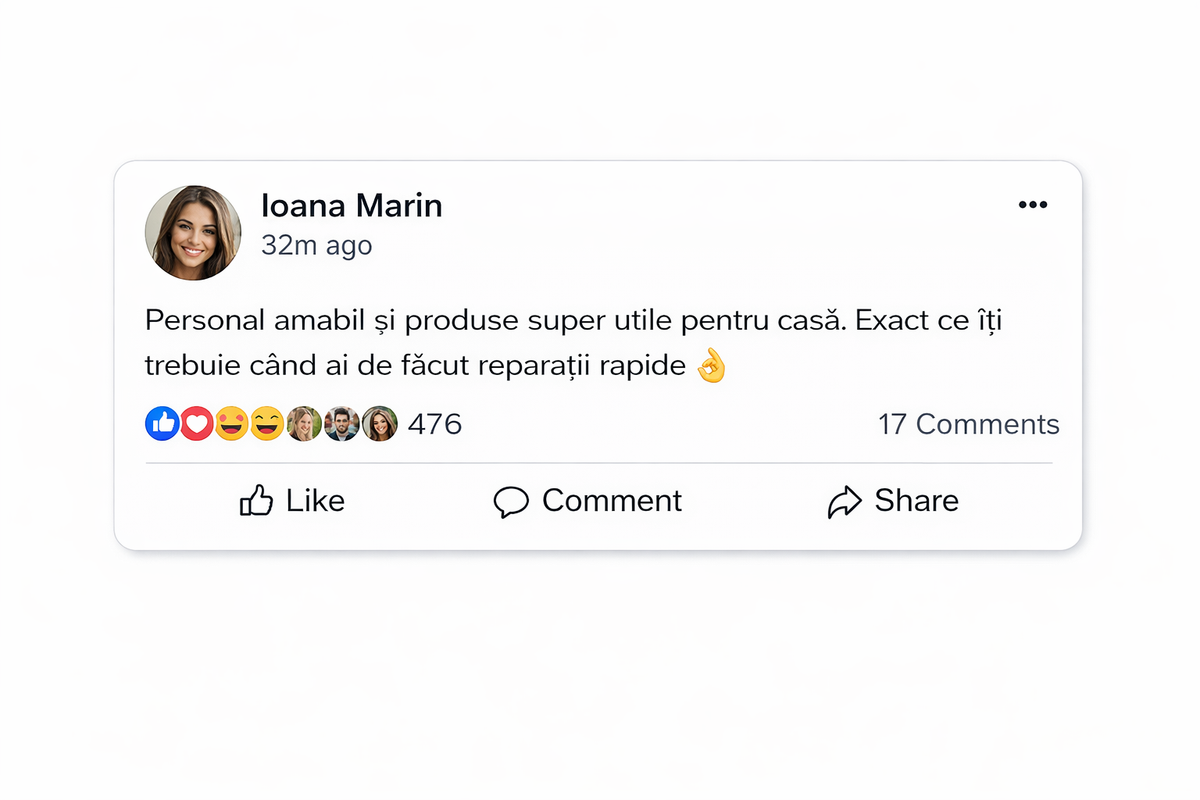Image resolution: width=1200 pixels, height=800 pixels.
Task: Open the 17 Comments link
Action: (968, 424)
